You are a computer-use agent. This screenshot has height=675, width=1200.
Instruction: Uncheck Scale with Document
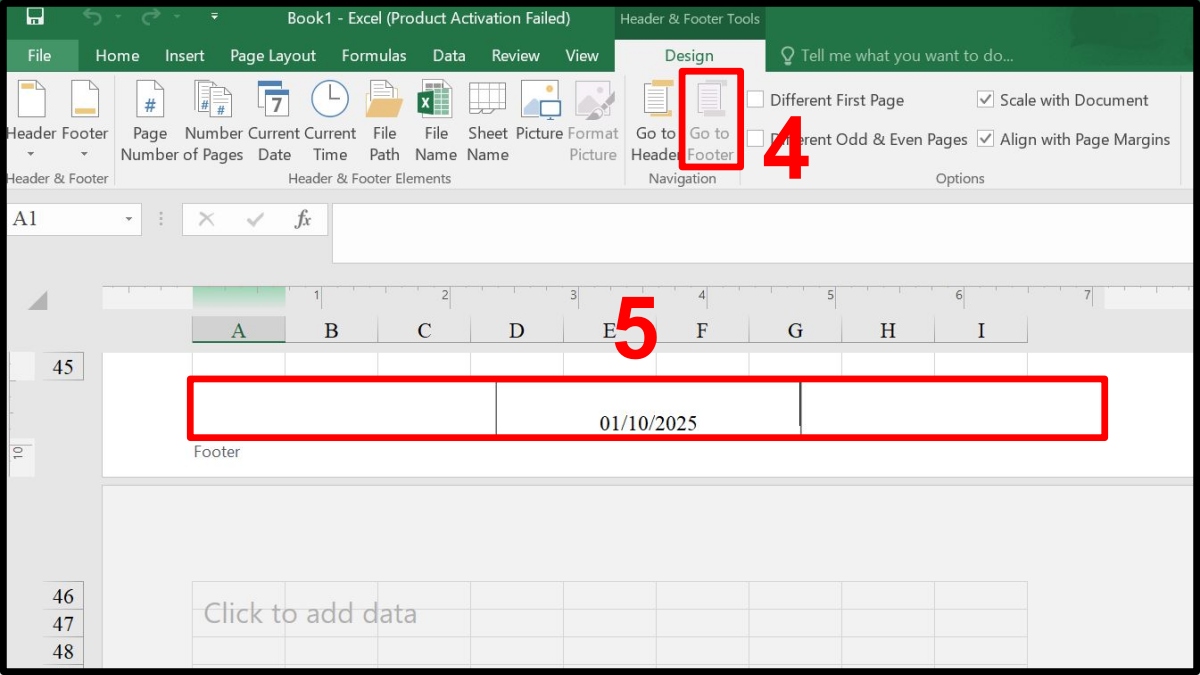tap(986, 100)
